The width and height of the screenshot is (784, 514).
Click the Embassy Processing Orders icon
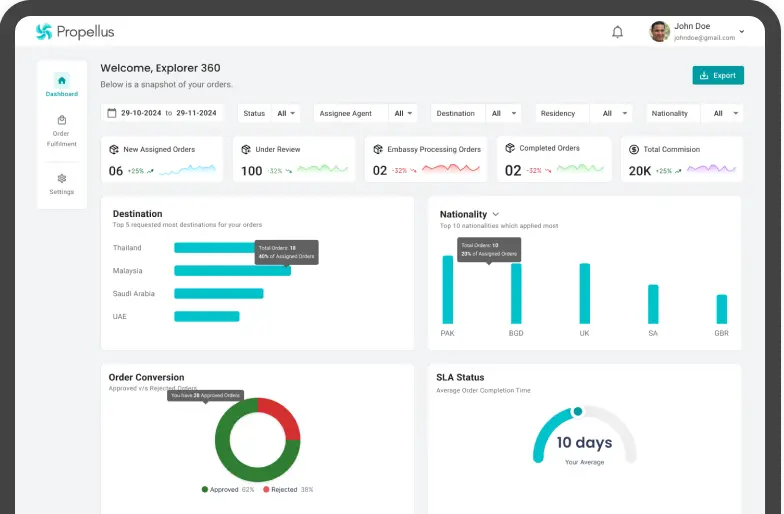378,149
